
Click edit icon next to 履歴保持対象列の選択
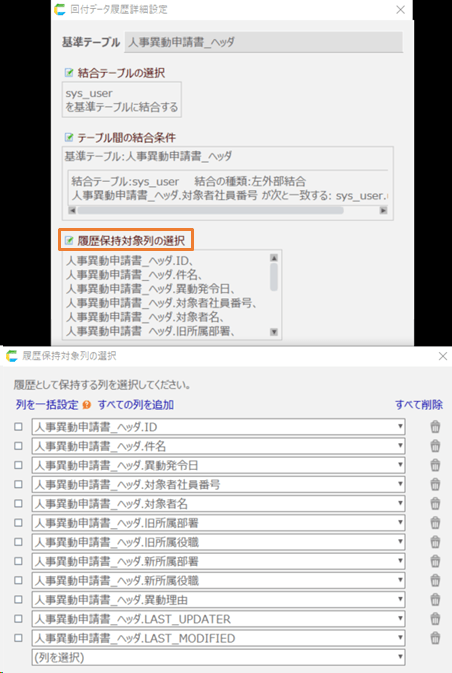point(69,240)
